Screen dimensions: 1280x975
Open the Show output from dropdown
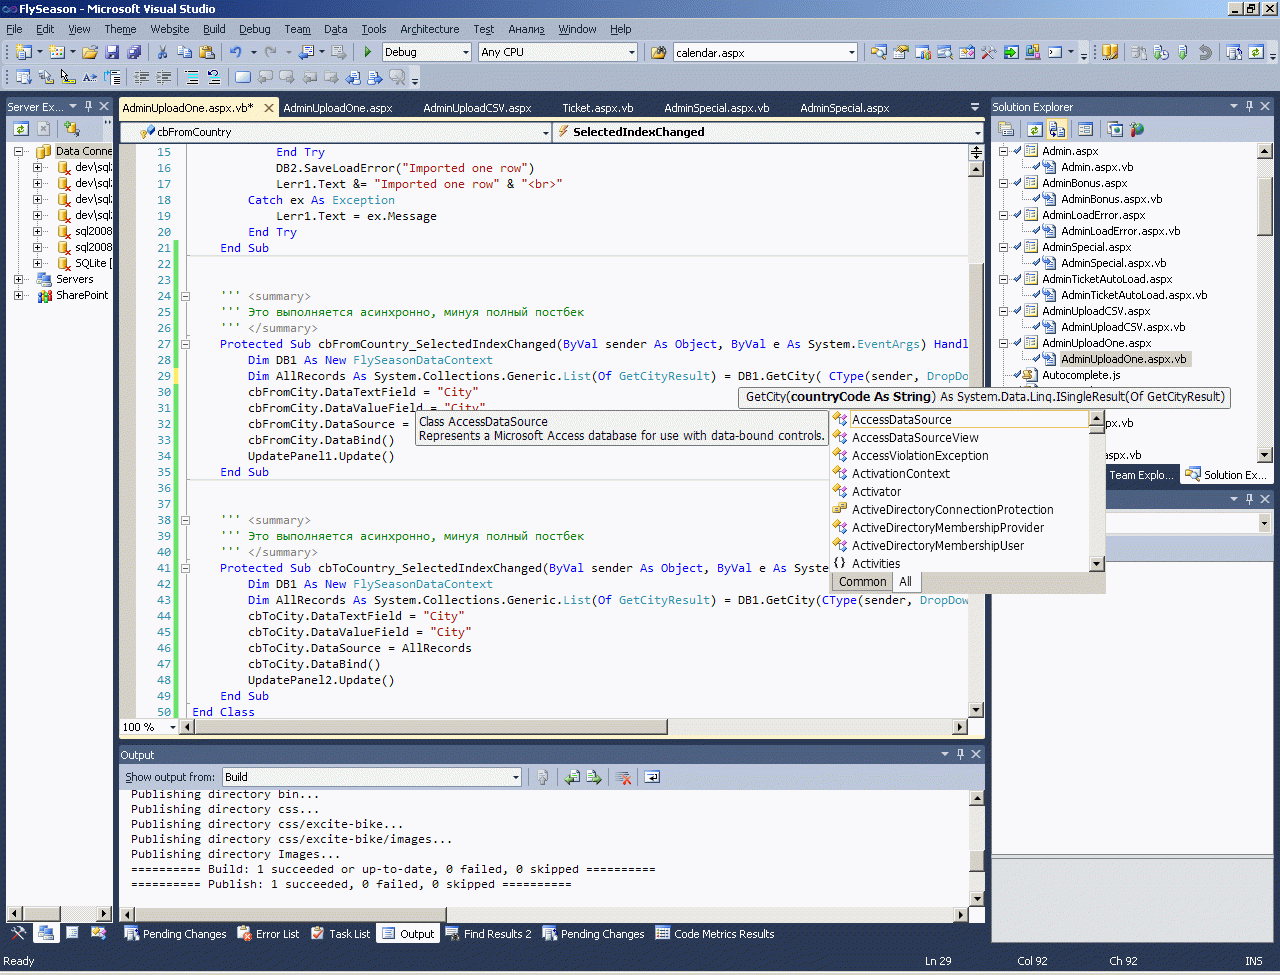click(515, 777)
